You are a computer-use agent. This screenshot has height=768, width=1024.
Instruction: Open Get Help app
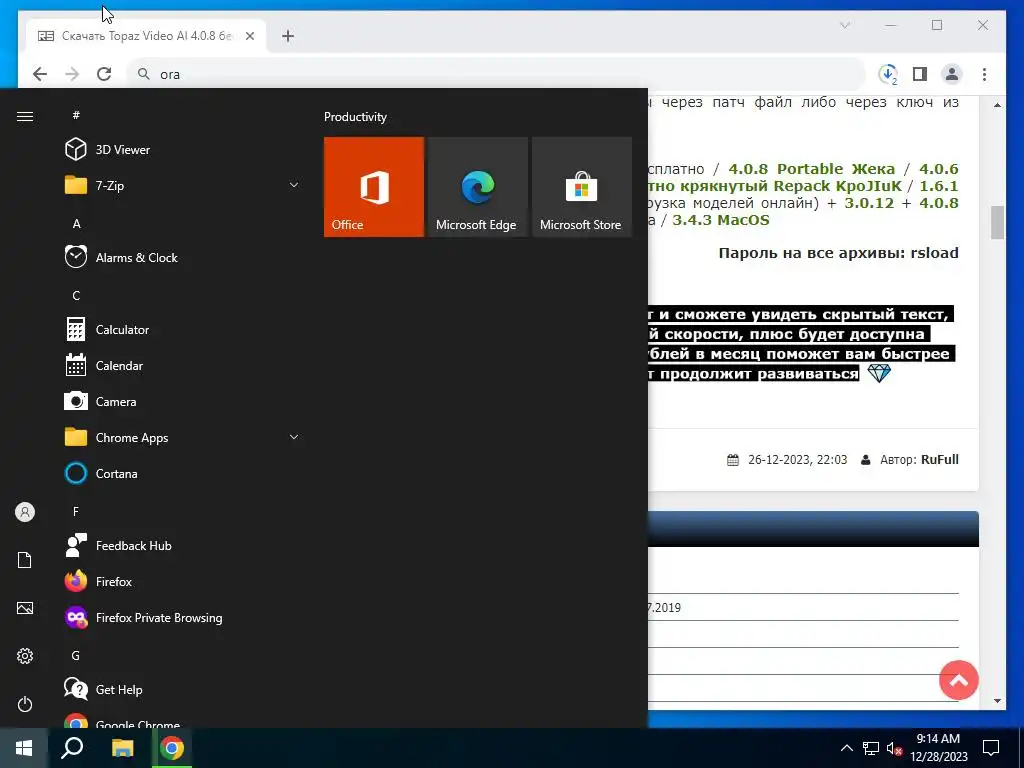pos(182,690)
